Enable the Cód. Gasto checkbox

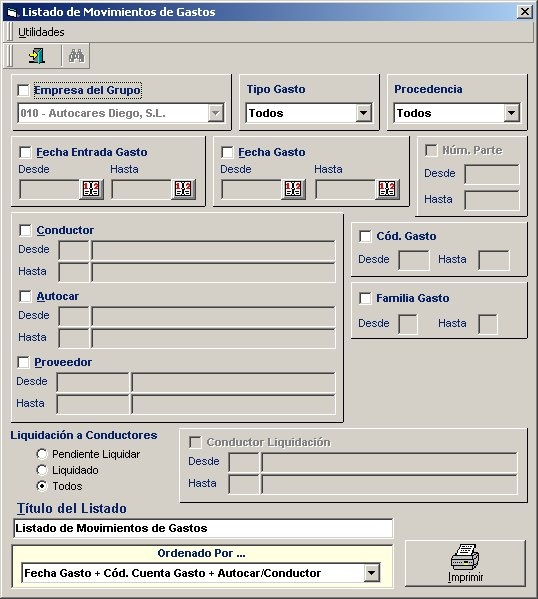(x=365, y=236)
